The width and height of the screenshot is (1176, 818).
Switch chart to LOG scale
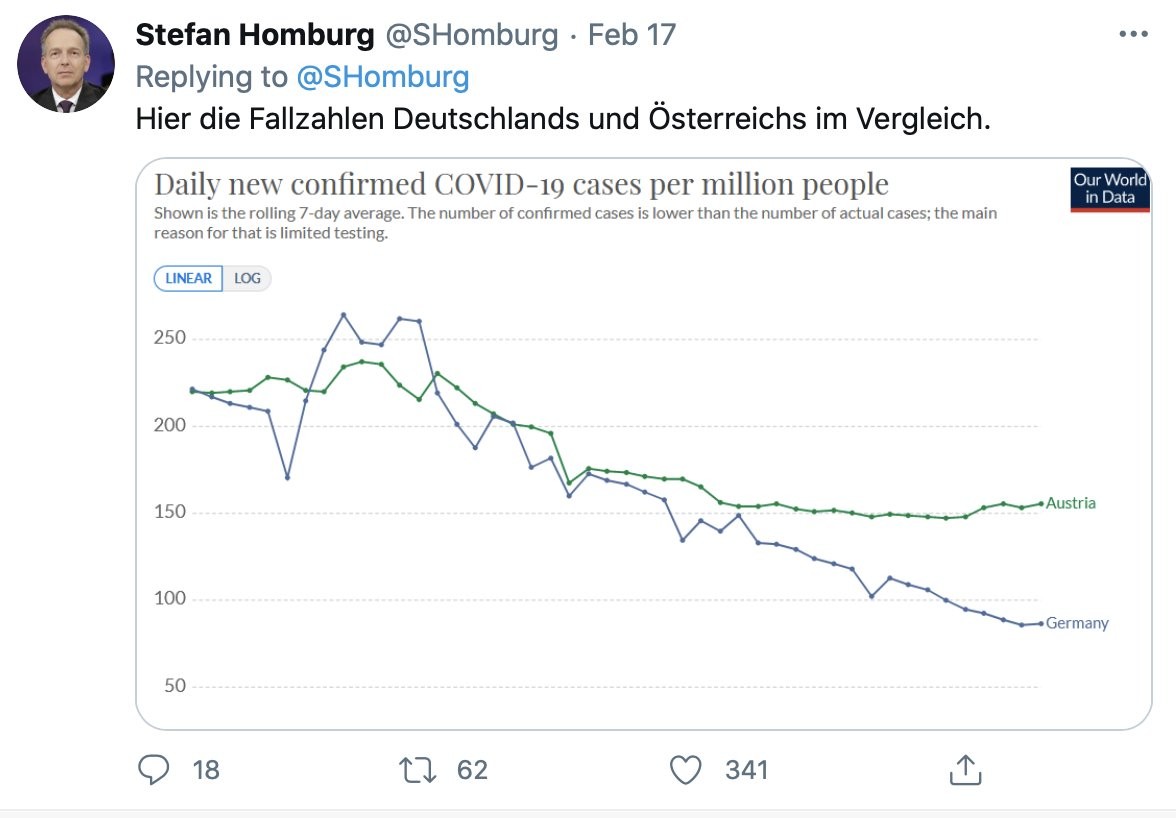(x=247, y=278)
